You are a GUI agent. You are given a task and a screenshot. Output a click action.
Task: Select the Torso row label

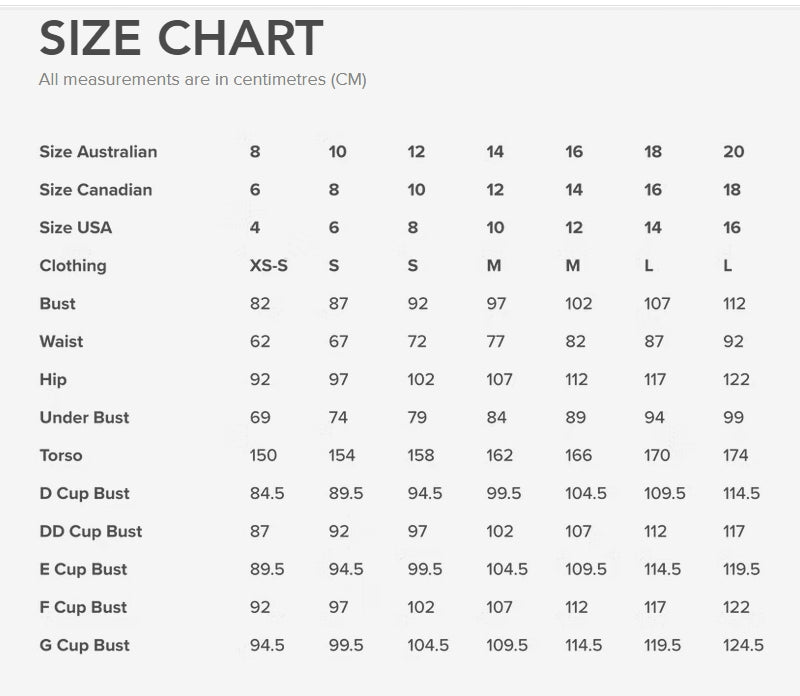[60, 456]
